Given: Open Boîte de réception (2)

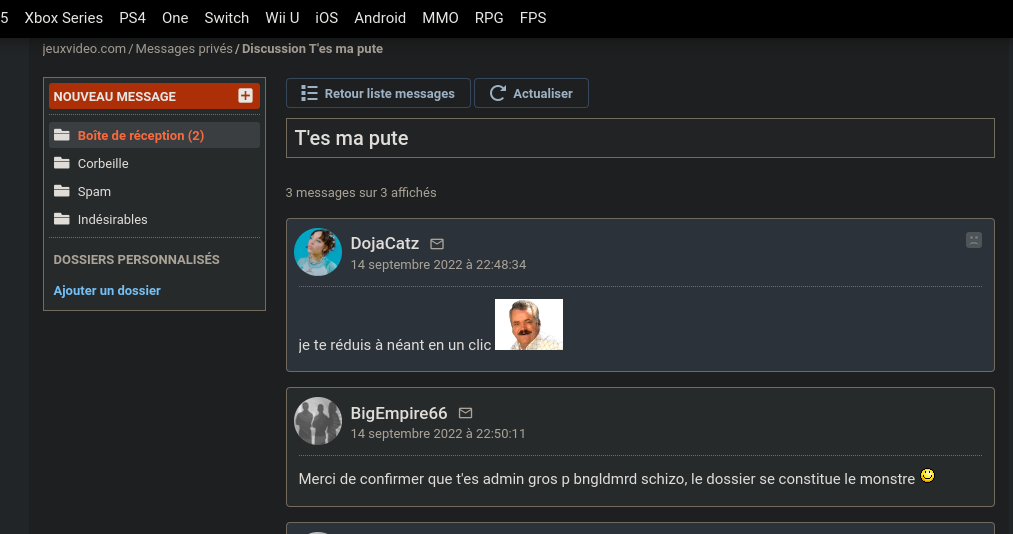Looking at the screenshot, I should pos(154,135).
